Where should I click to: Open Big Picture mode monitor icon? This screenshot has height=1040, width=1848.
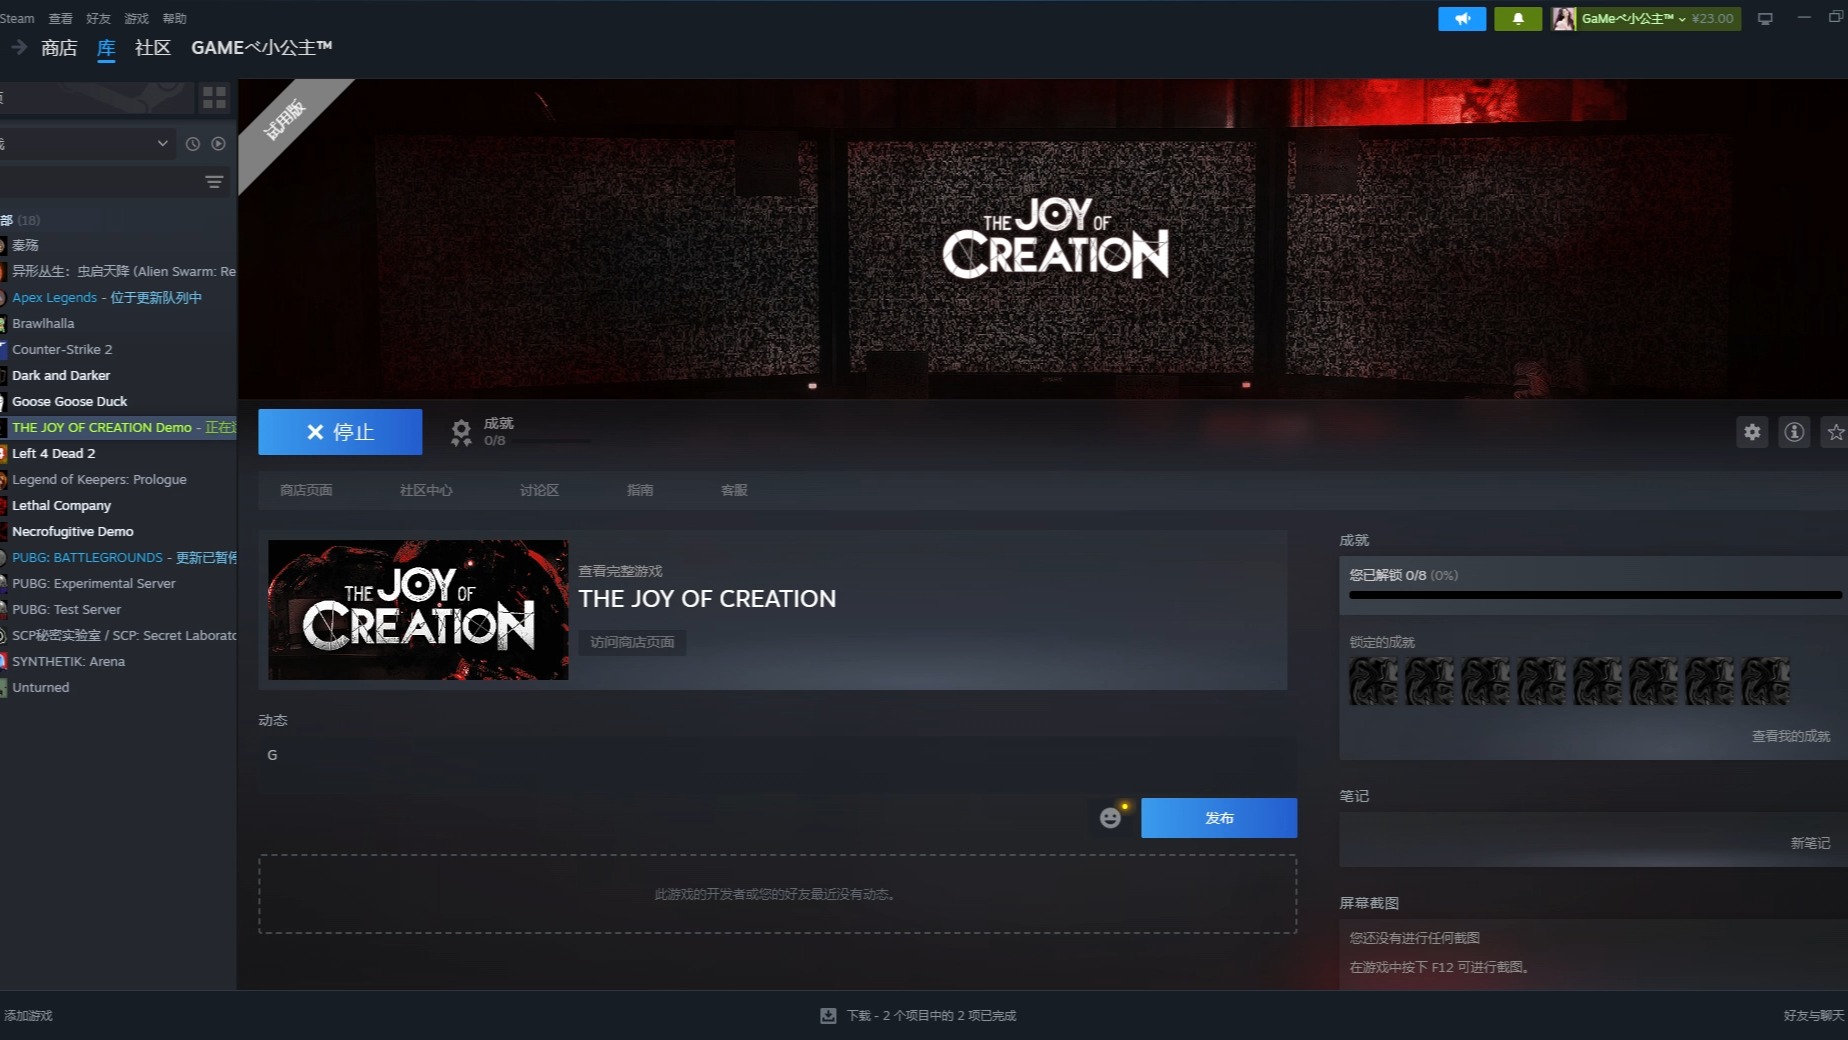pyautogui.click(x=1765, y=19)
